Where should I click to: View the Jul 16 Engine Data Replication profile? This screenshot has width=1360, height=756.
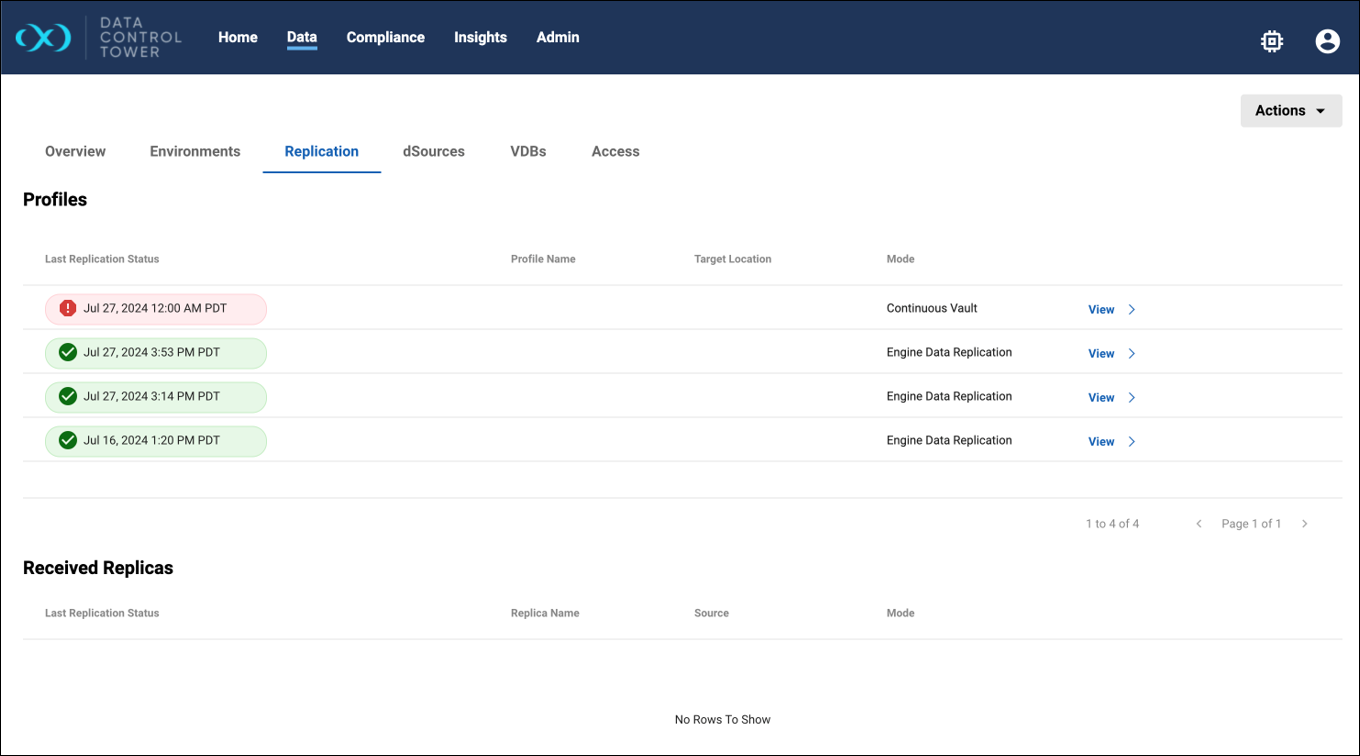[1101, 442]
